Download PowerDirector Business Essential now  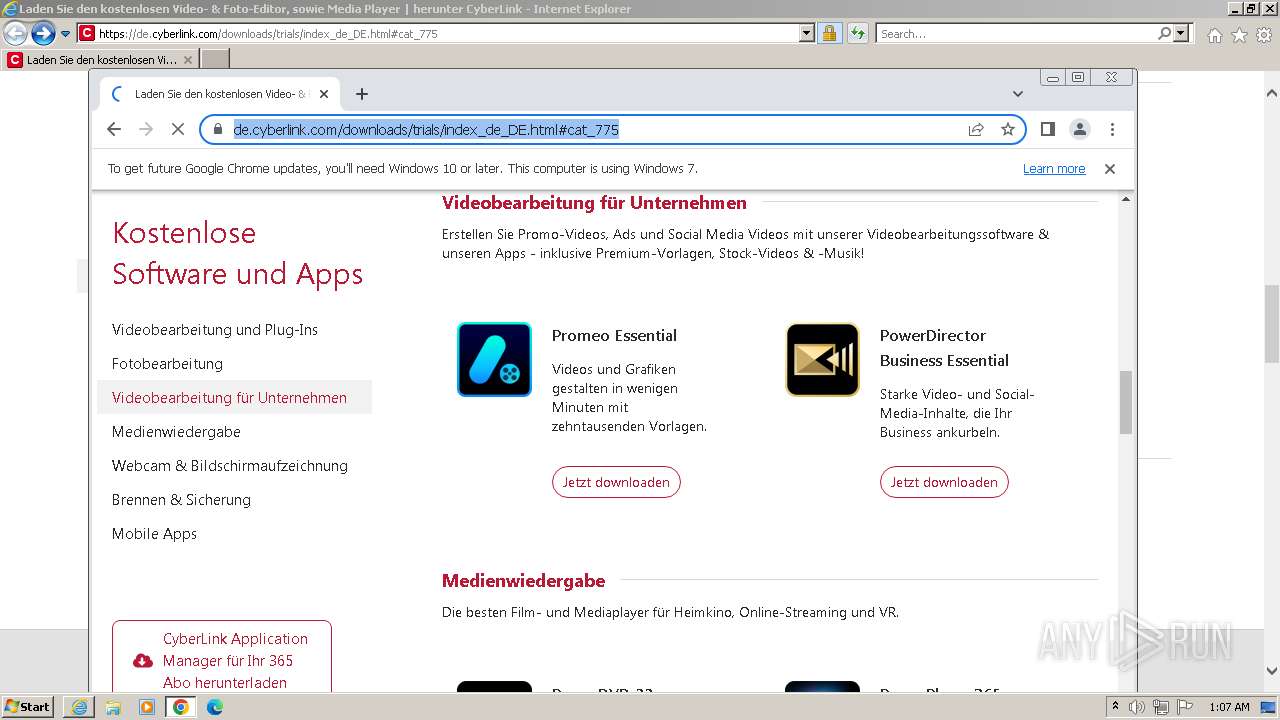pyautogui.click(x=944, y=482)
